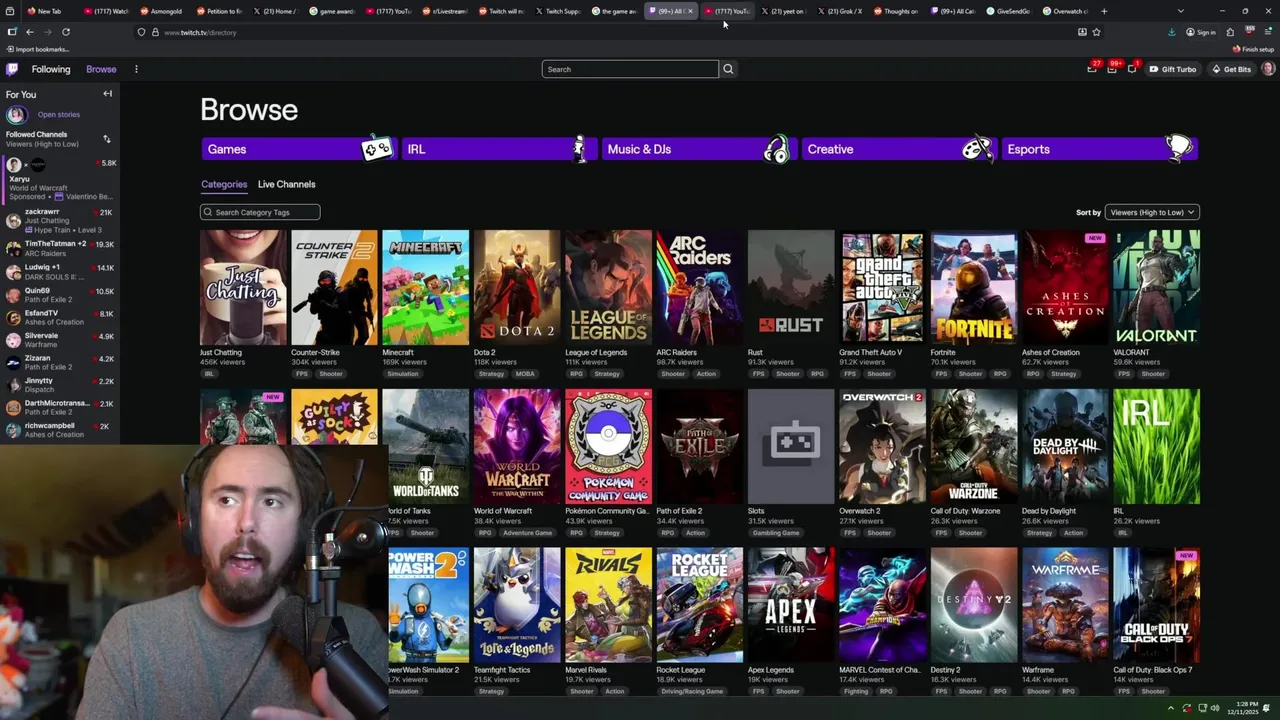Open the tab list dropdown chevron
This screenshot has width=1280, height=720.
(x=1180, y=11)
